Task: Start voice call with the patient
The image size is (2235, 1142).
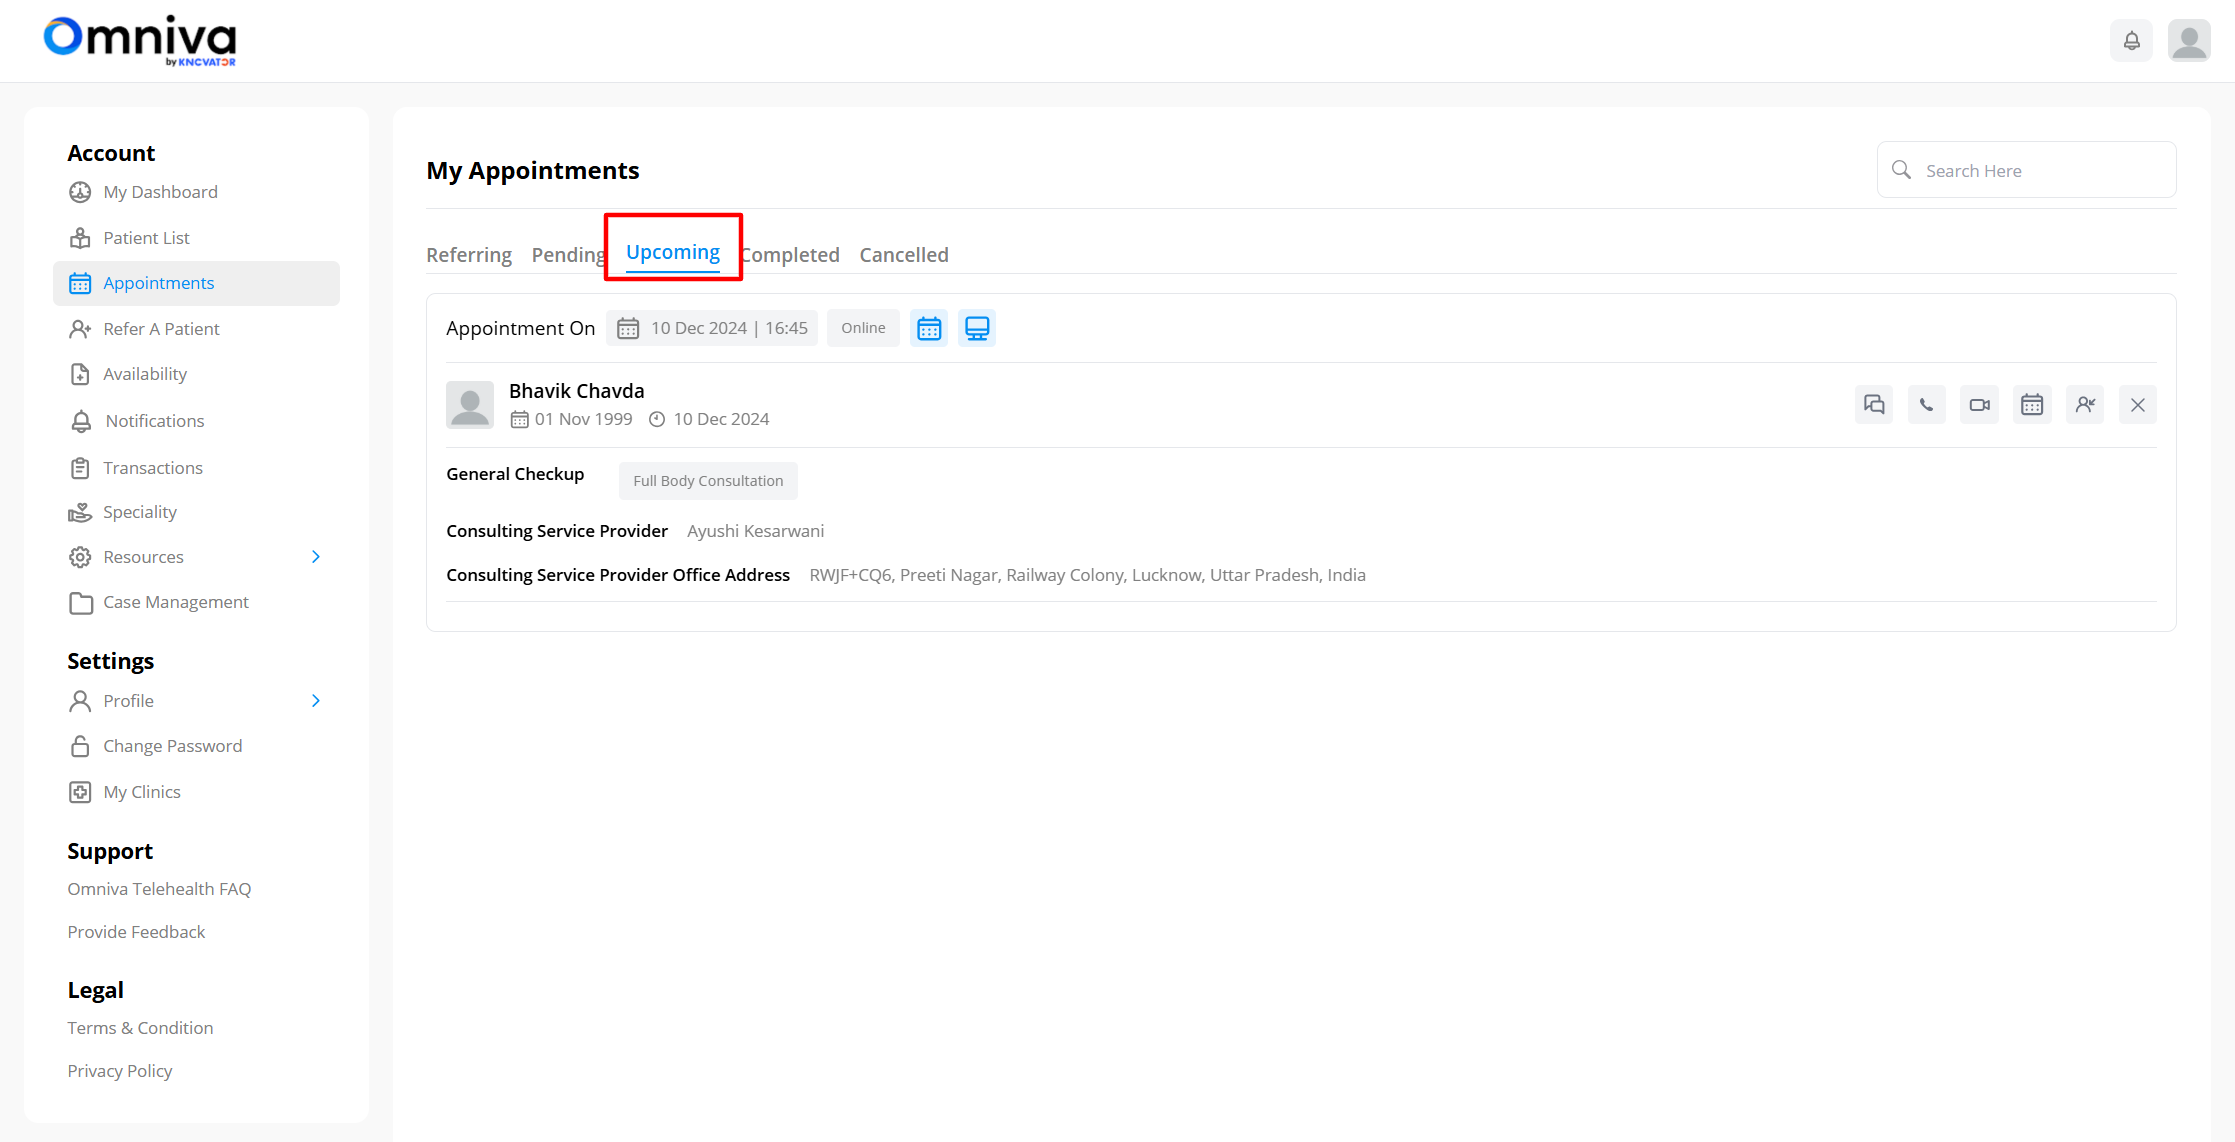Action: click(1926, 405)
